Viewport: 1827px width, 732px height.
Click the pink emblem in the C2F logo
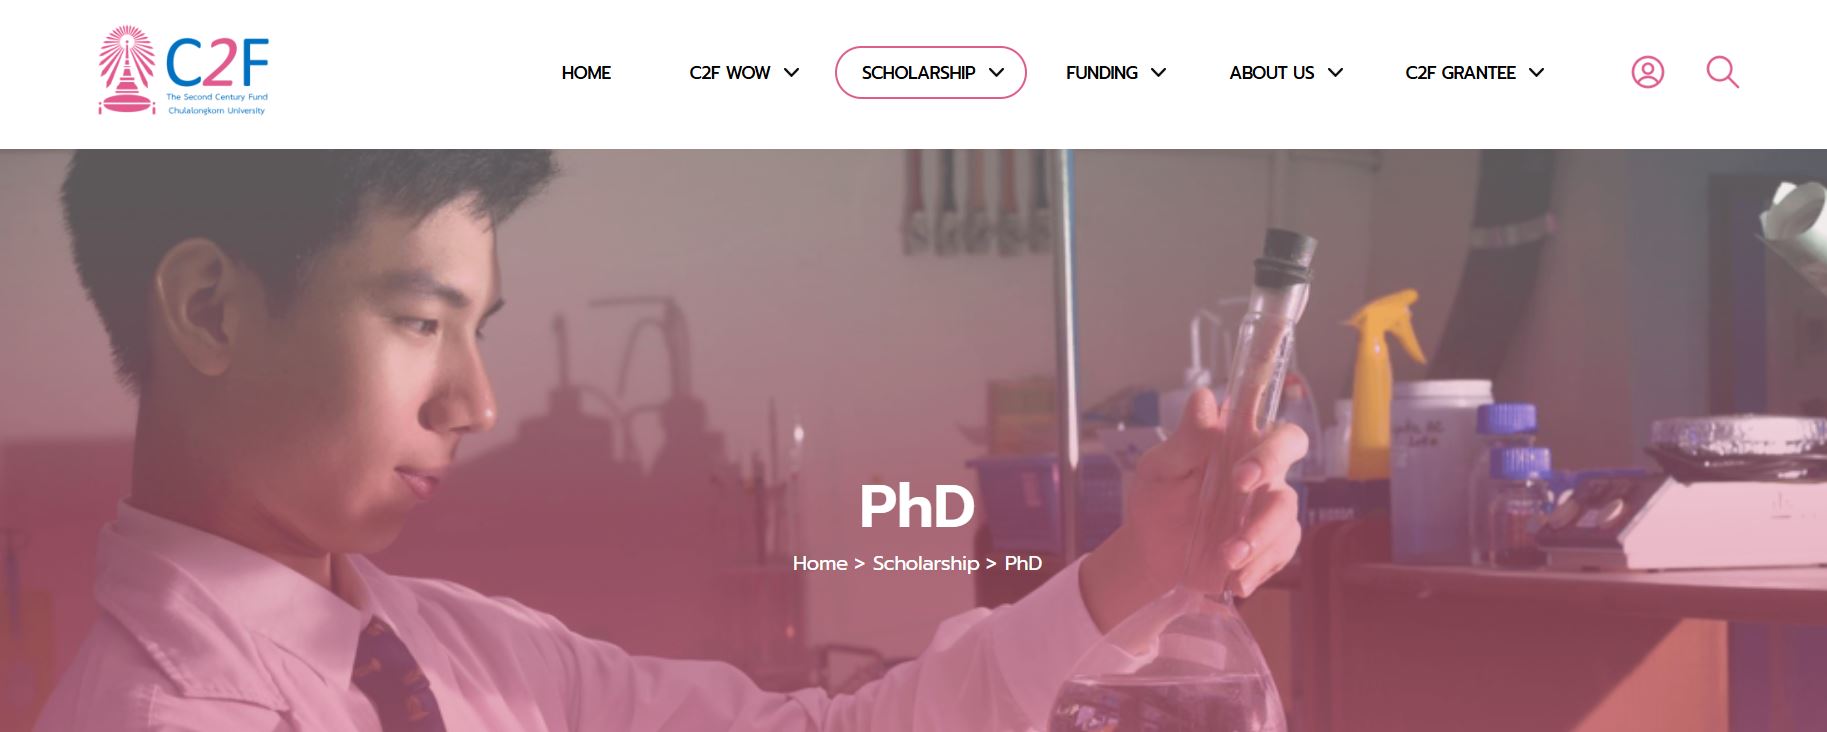point(127,71)
